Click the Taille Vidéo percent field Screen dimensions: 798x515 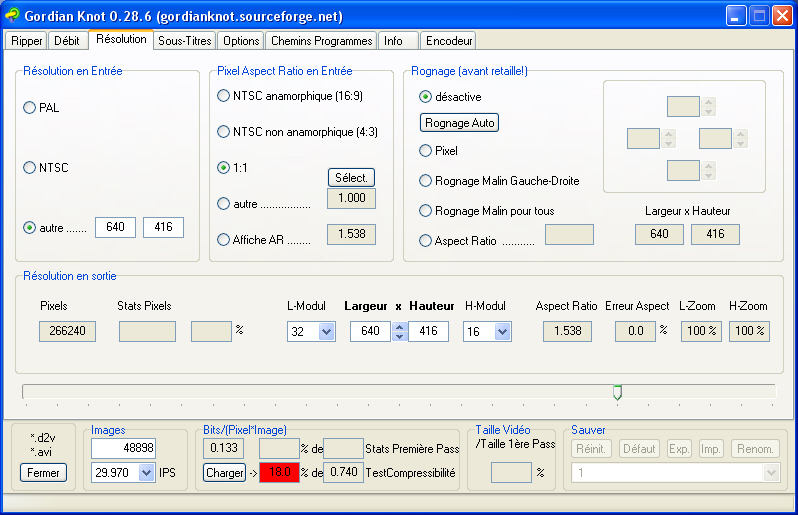click(511, 472)
